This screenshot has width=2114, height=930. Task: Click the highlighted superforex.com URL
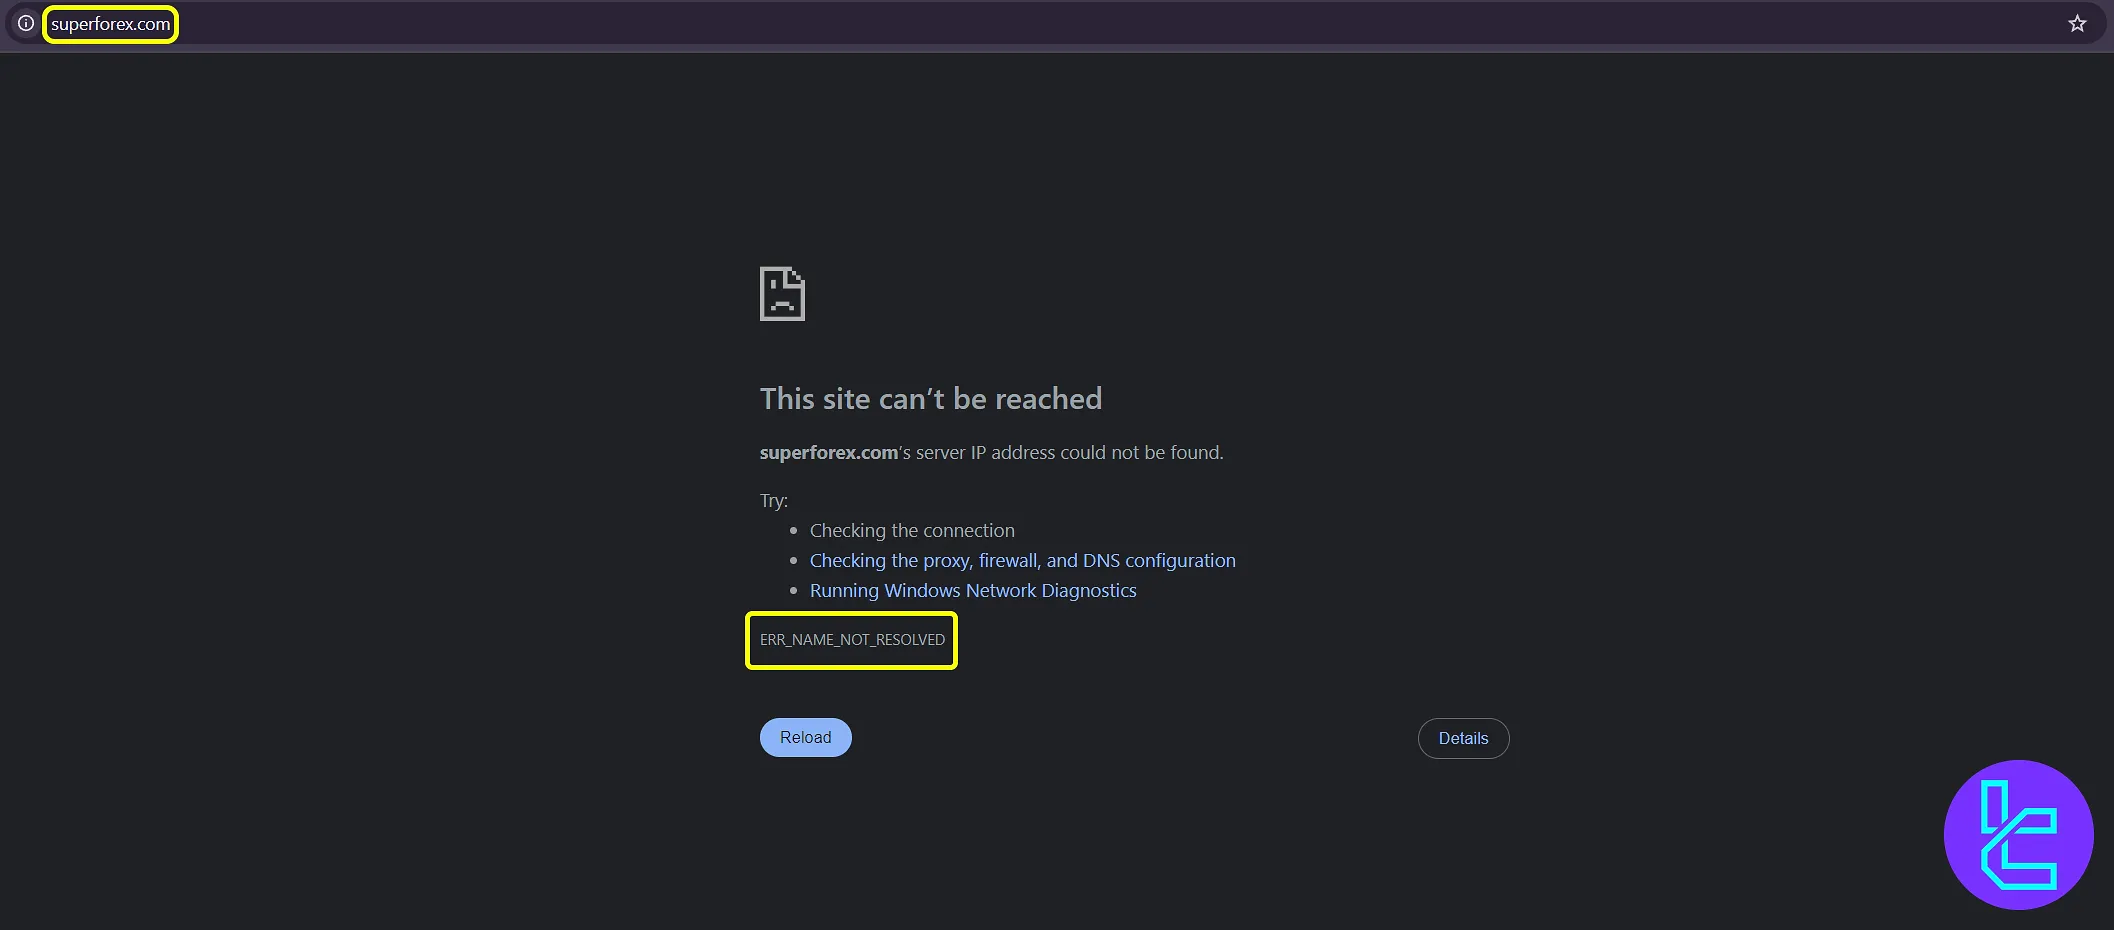pyautogui.click(x=110, y=23)
